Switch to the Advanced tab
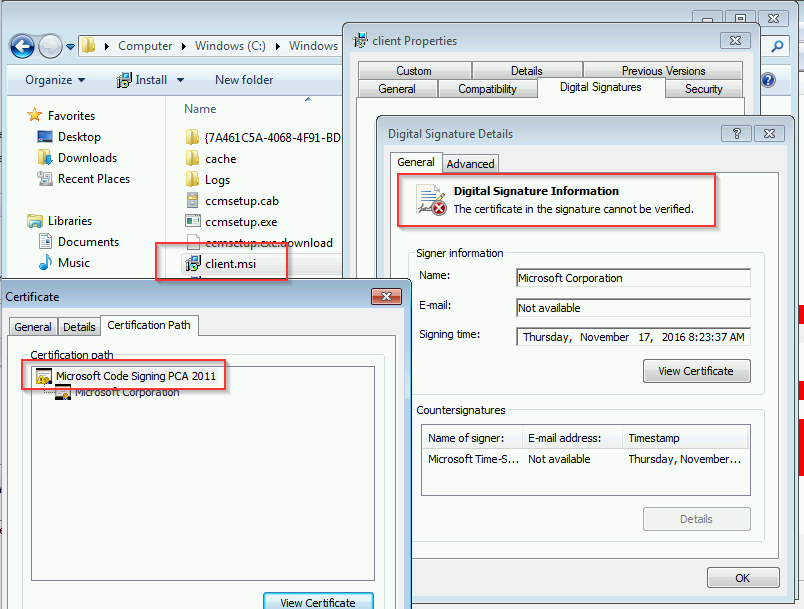The height and width of the screenshot is (609, 804). (x=470, y=164)
